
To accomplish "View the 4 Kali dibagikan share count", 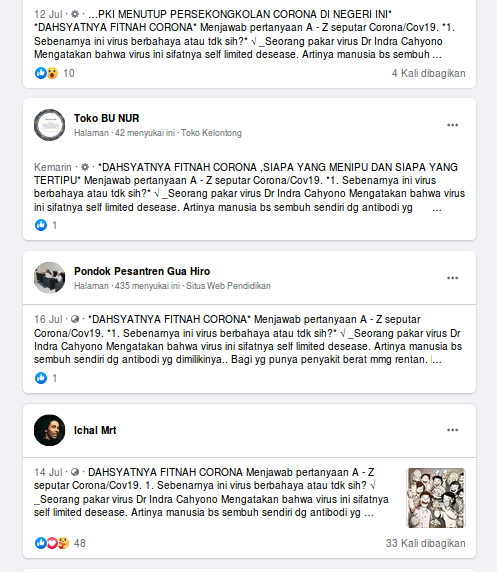I will pyautogui.click(x=428, y=73).
